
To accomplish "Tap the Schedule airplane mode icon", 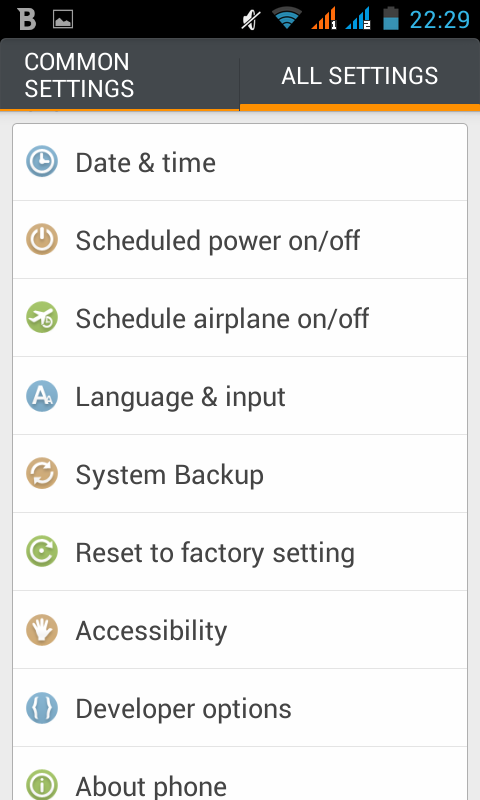I will 42,317.
